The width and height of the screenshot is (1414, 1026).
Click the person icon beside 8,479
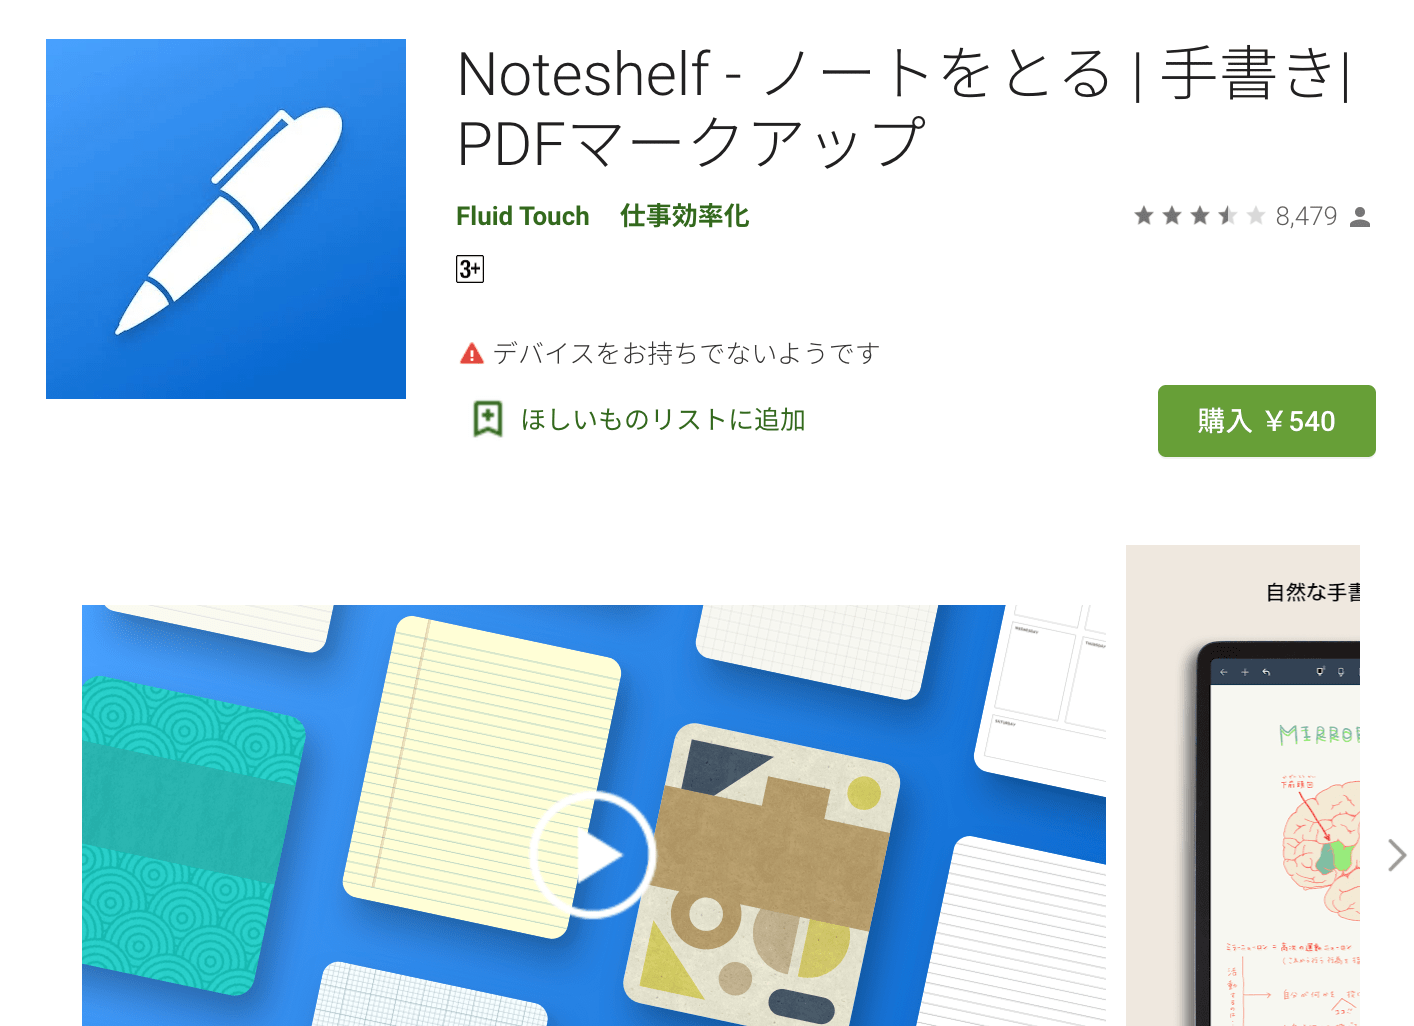coord(1360,216)
